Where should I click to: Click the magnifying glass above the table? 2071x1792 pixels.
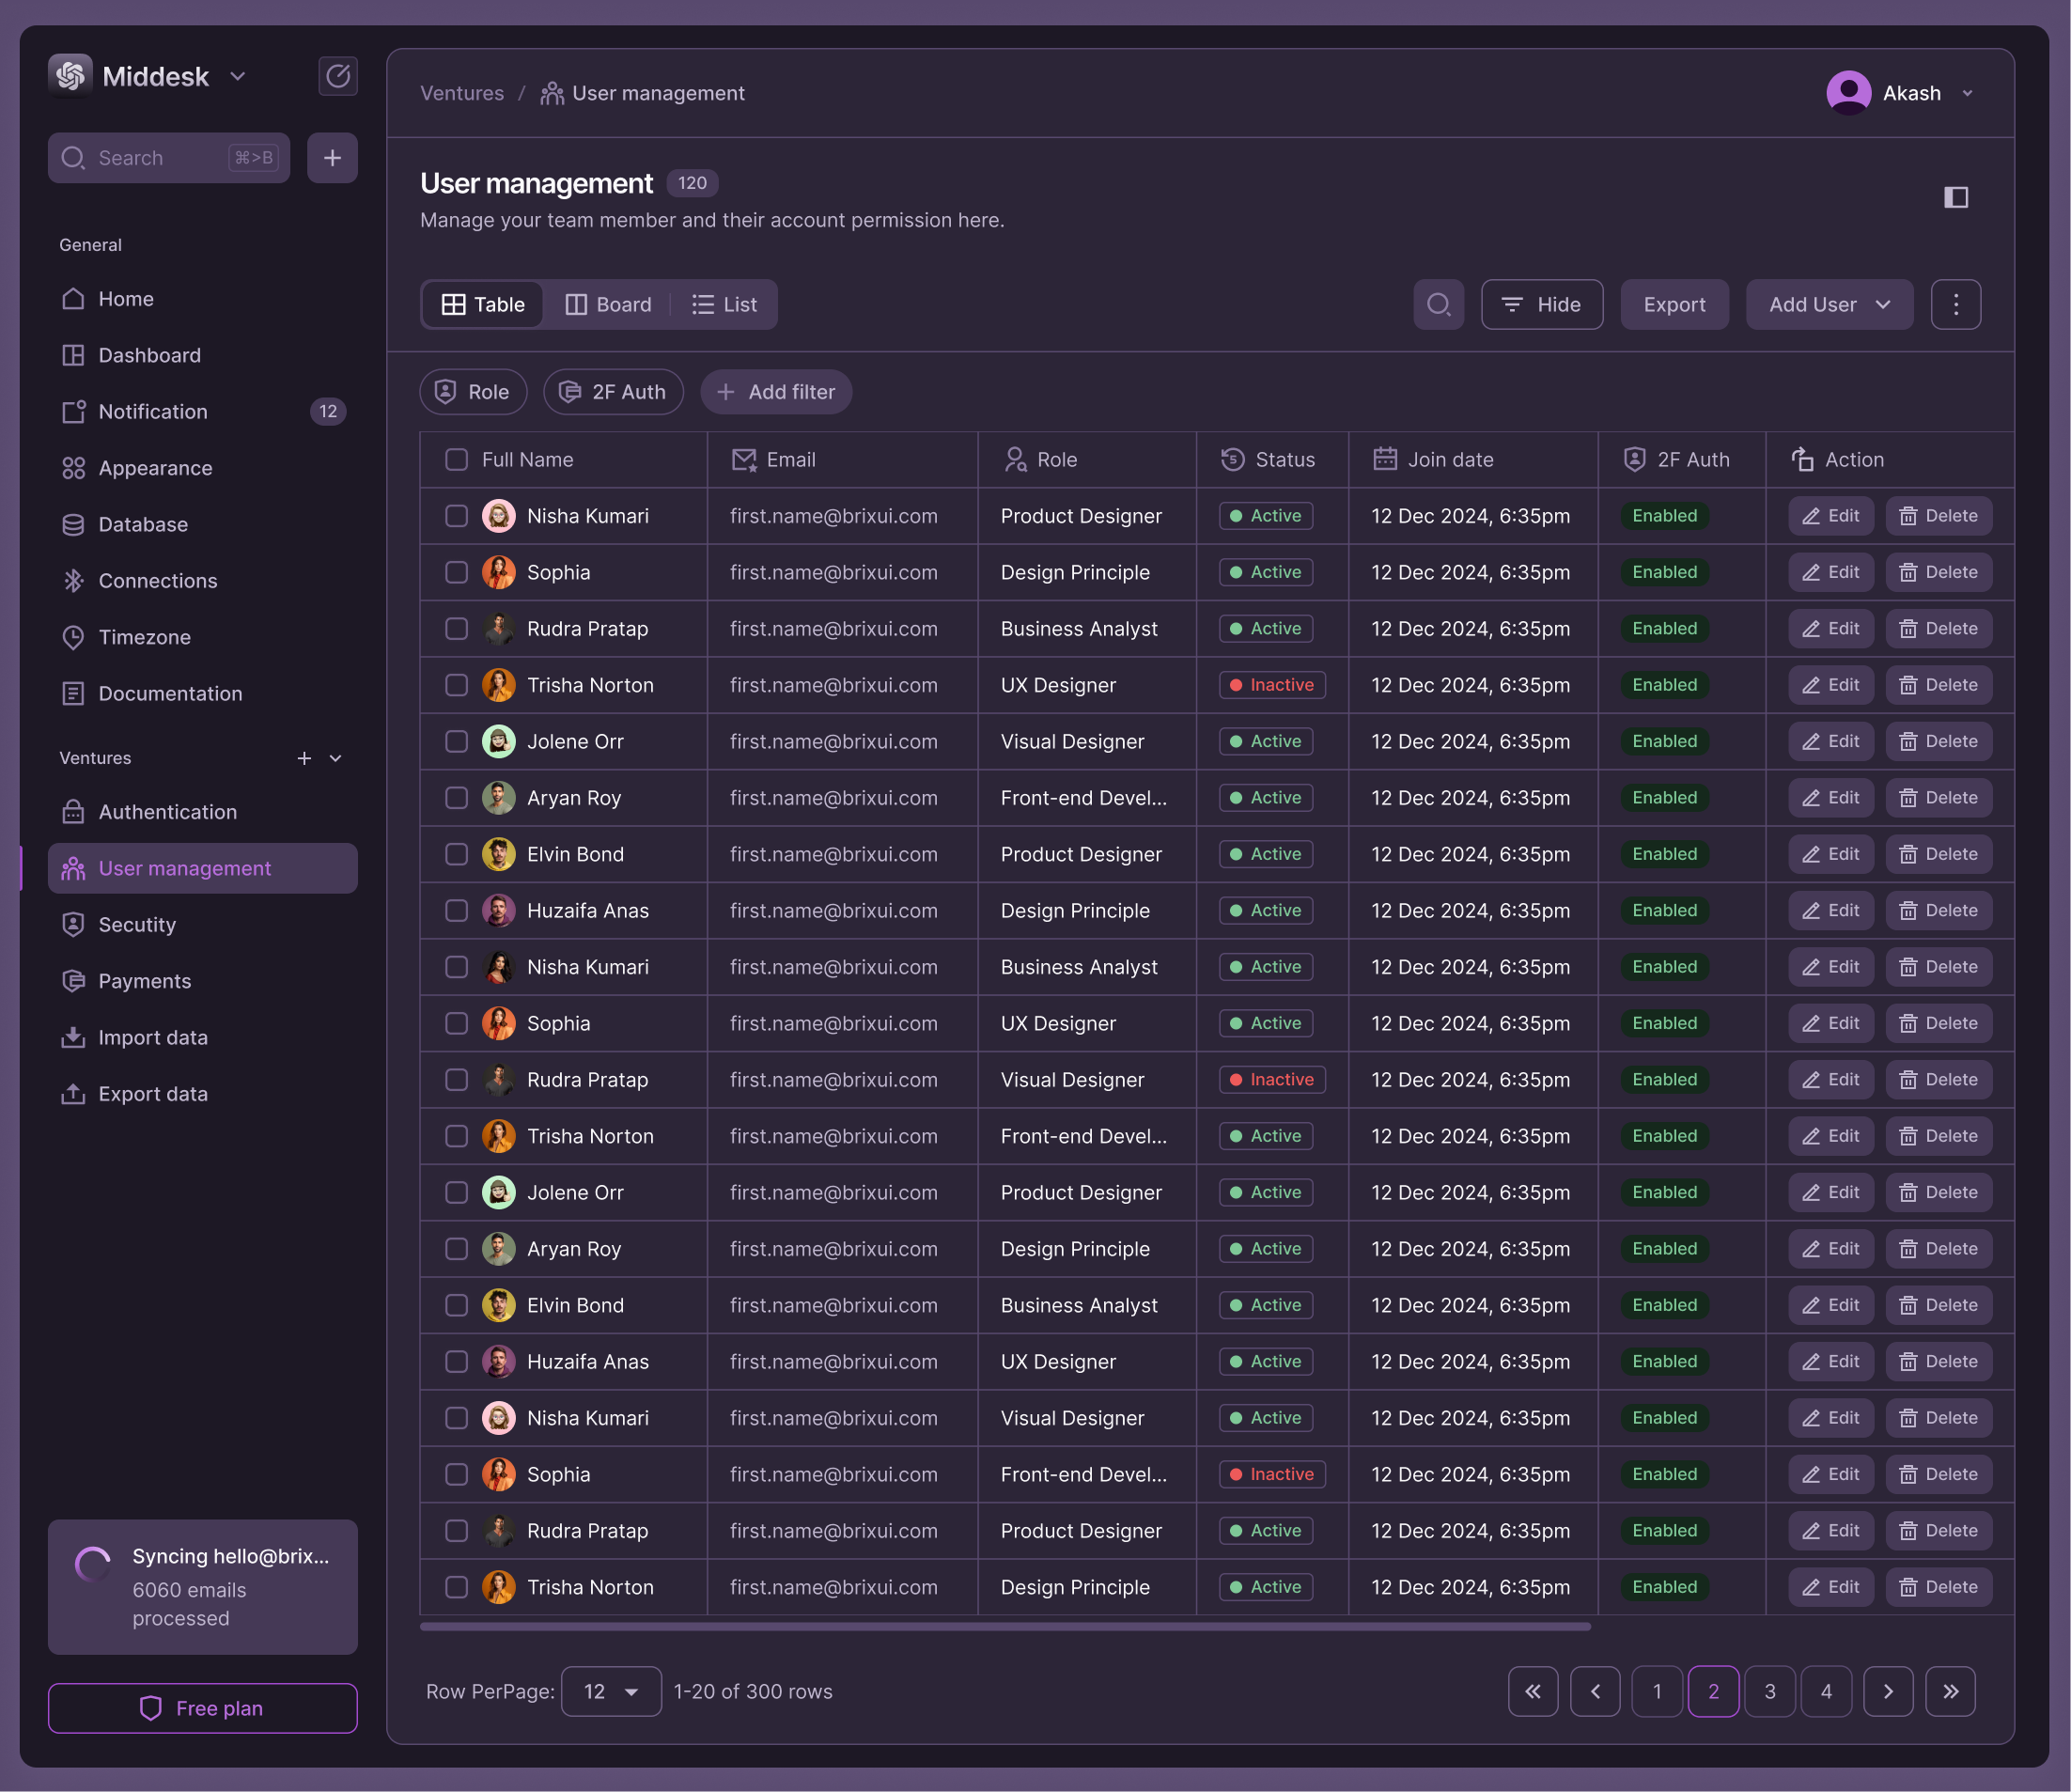1438,304
